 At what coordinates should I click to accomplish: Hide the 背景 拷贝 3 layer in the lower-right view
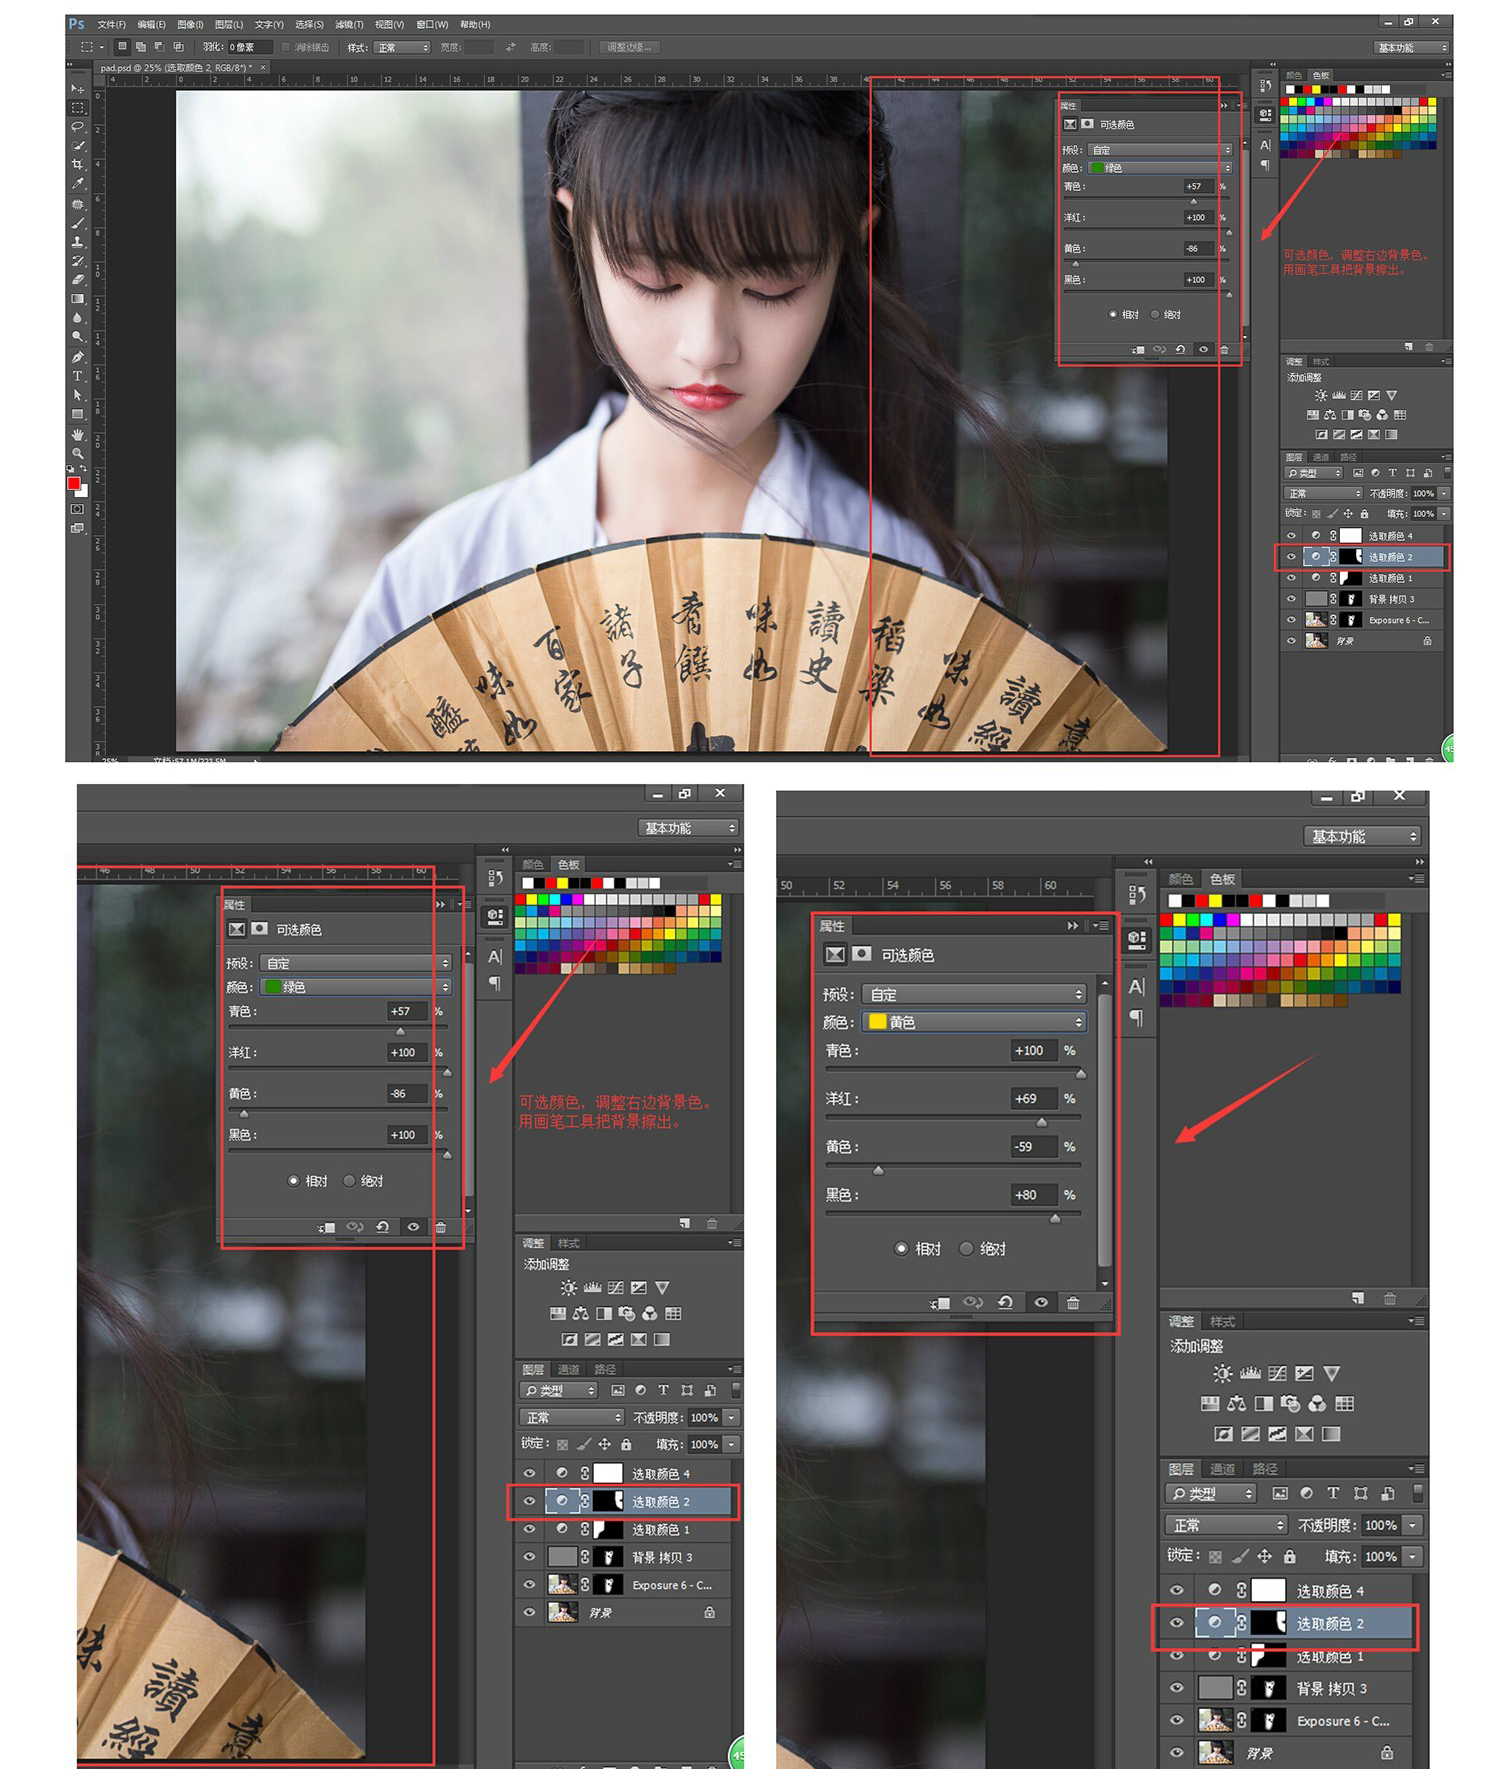pos(1177,1688)
